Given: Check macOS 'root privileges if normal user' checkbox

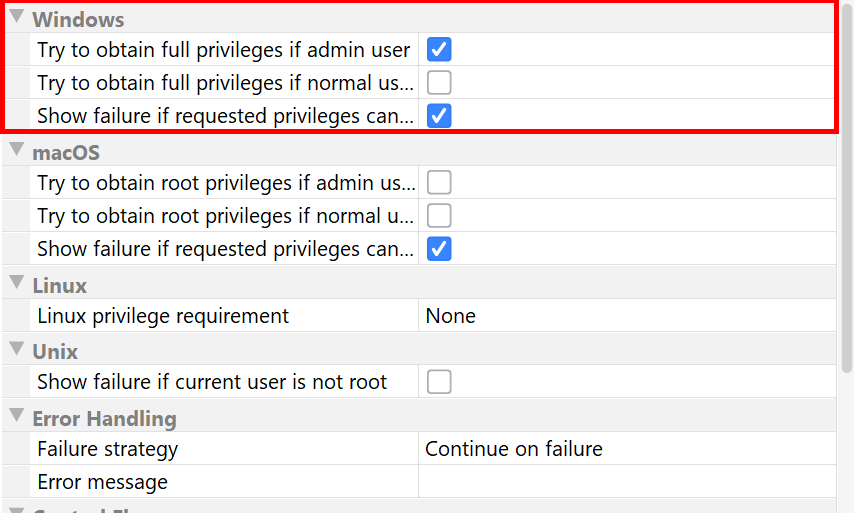Looking at the screenshot, I should (x=439, y=215).
